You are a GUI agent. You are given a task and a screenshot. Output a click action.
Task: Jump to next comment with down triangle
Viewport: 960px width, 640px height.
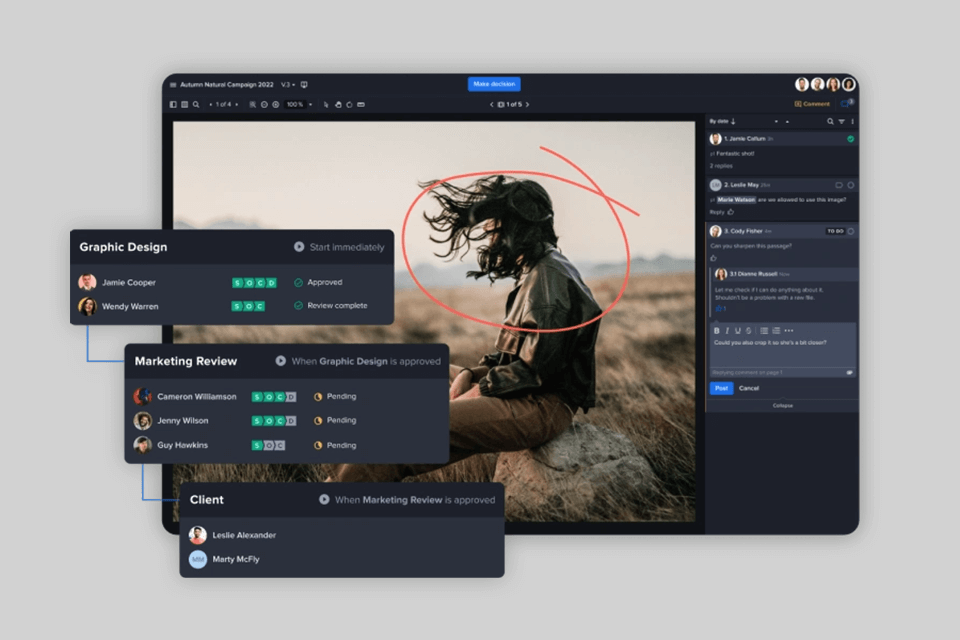pyautogui.click(x=776, y=122)
